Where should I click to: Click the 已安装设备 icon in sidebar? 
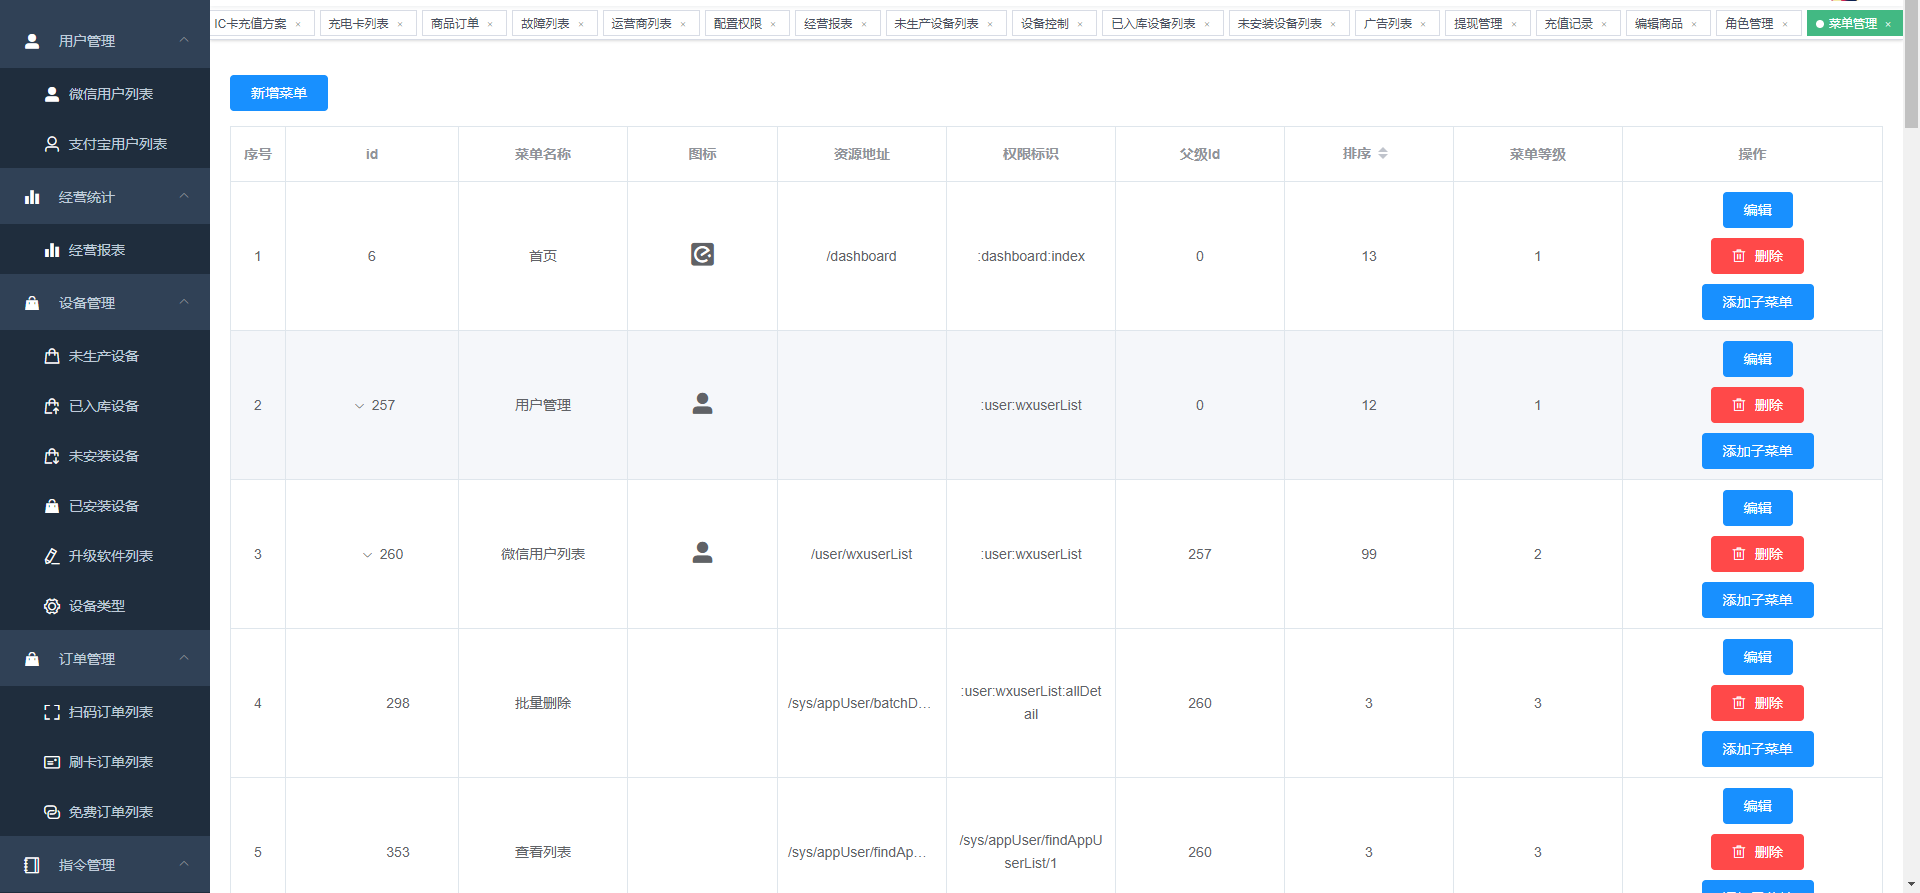52,506
